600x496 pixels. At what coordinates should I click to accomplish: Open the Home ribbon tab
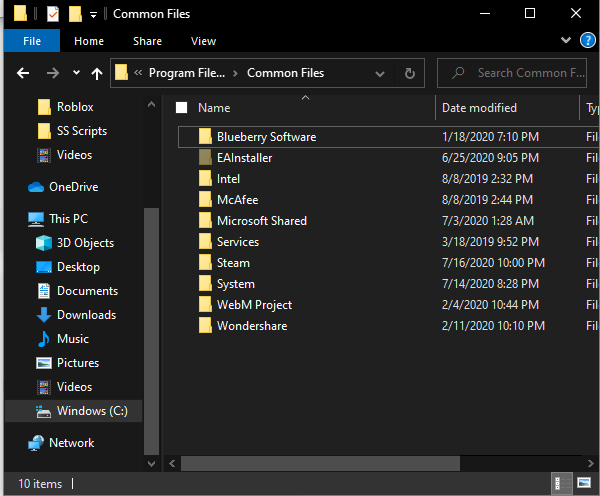[x=89, y=41]
